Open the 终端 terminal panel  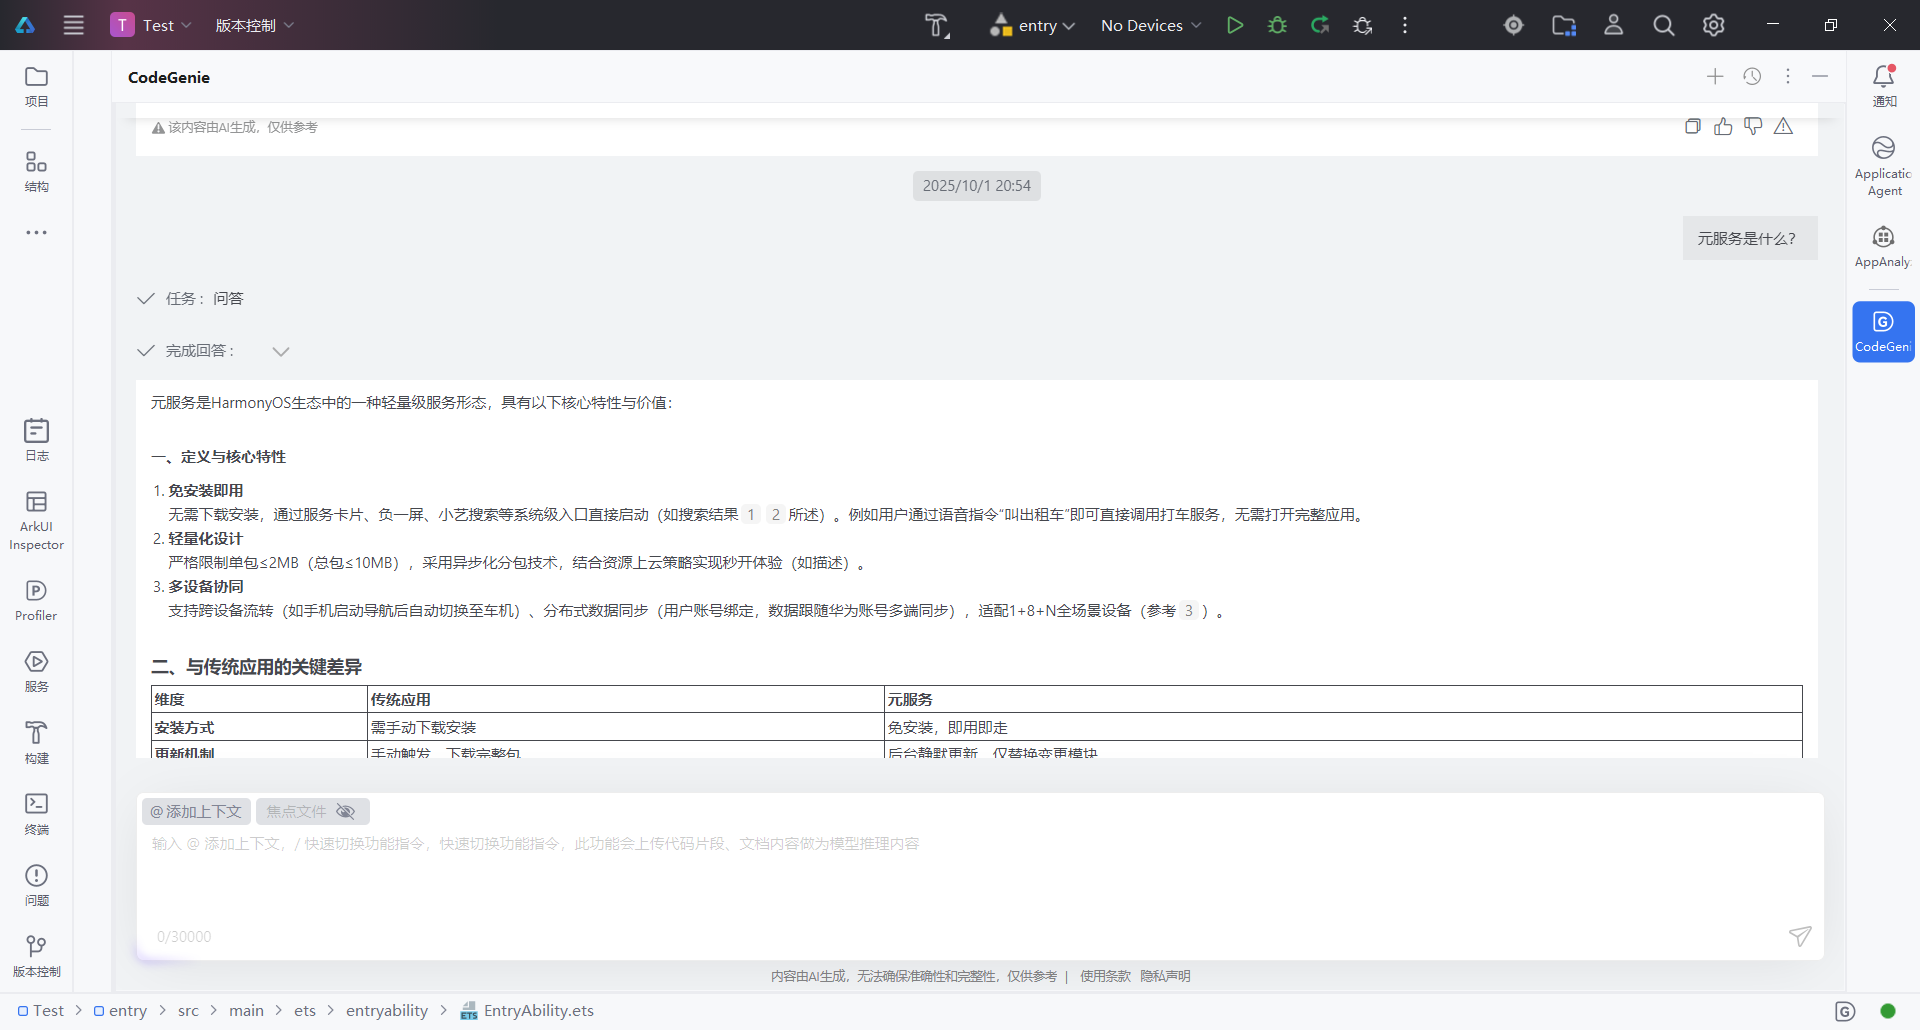37,814
